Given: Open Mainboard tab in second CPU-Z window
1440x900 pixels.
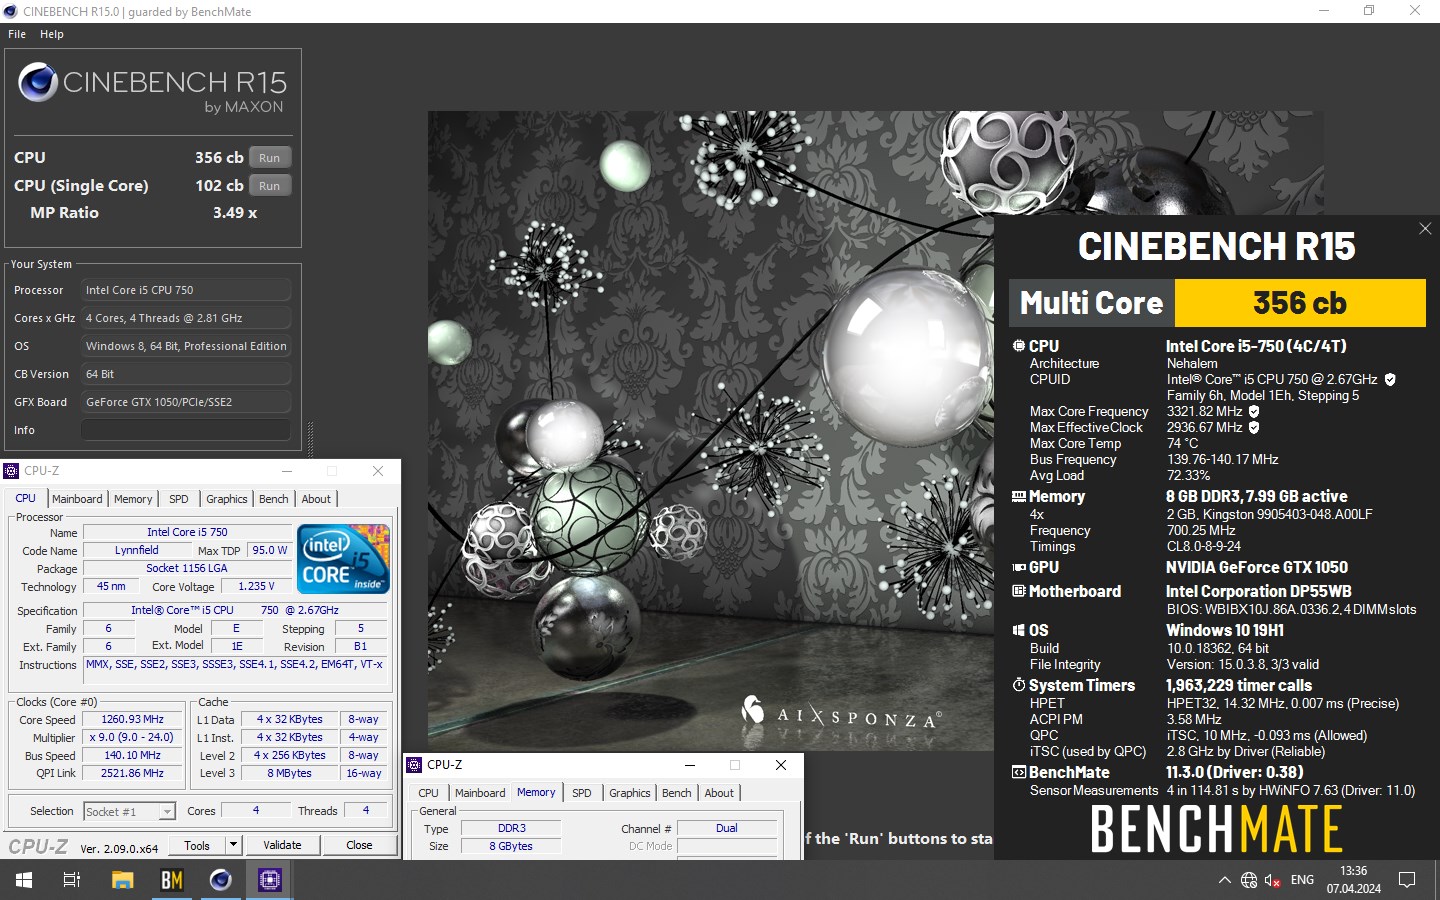Looking at the screenshot, I should pyautogui.click(x=480, y=793).
